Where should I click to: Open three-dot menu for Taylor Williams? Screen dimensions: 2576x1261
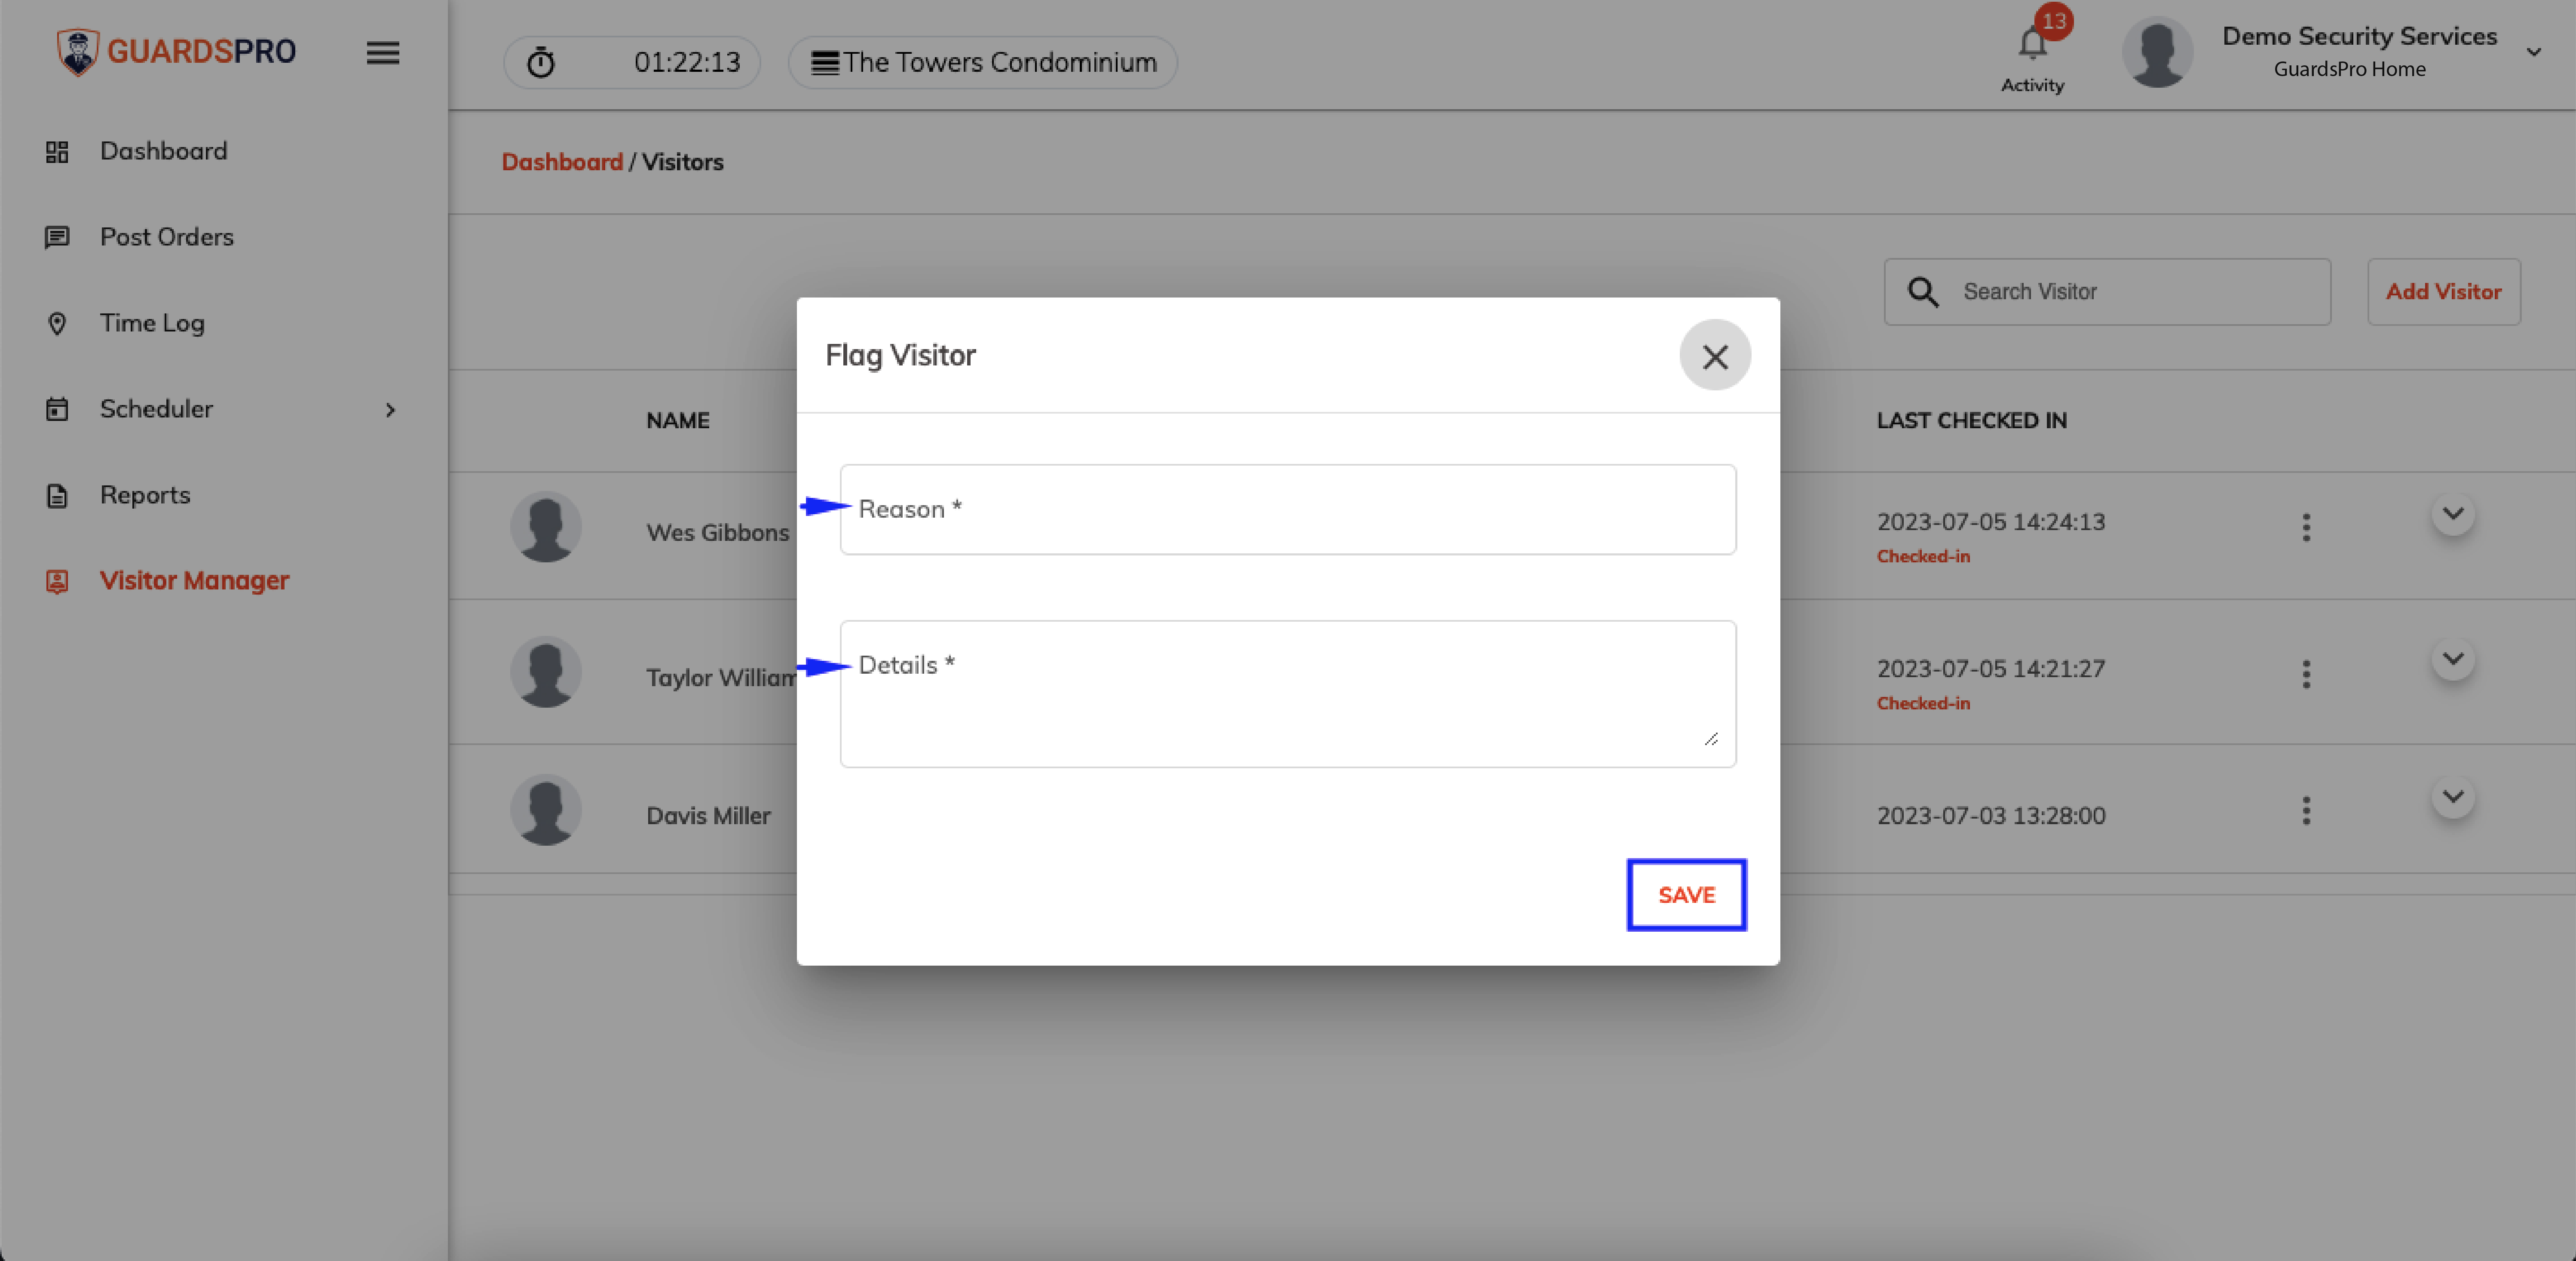(2306, 673)
